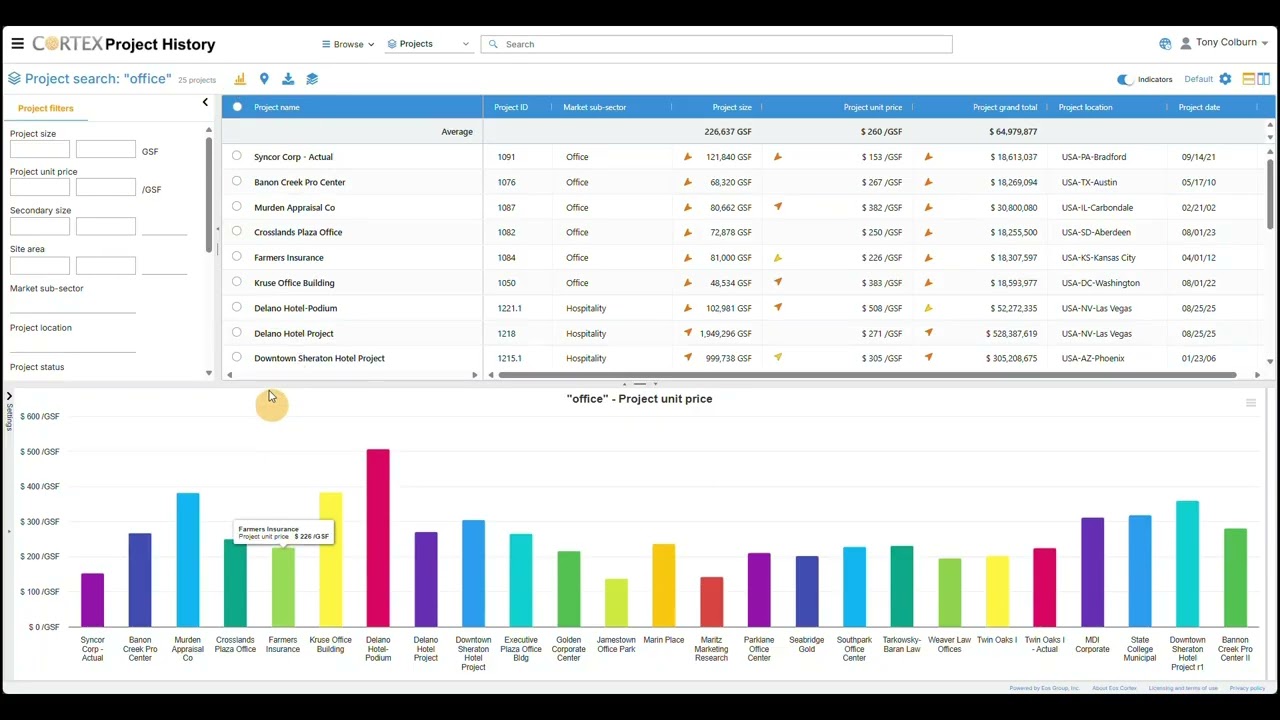Sort by Project grand total column
Viewport: 1280px width, 720px height.
[x=1005, y=107]
